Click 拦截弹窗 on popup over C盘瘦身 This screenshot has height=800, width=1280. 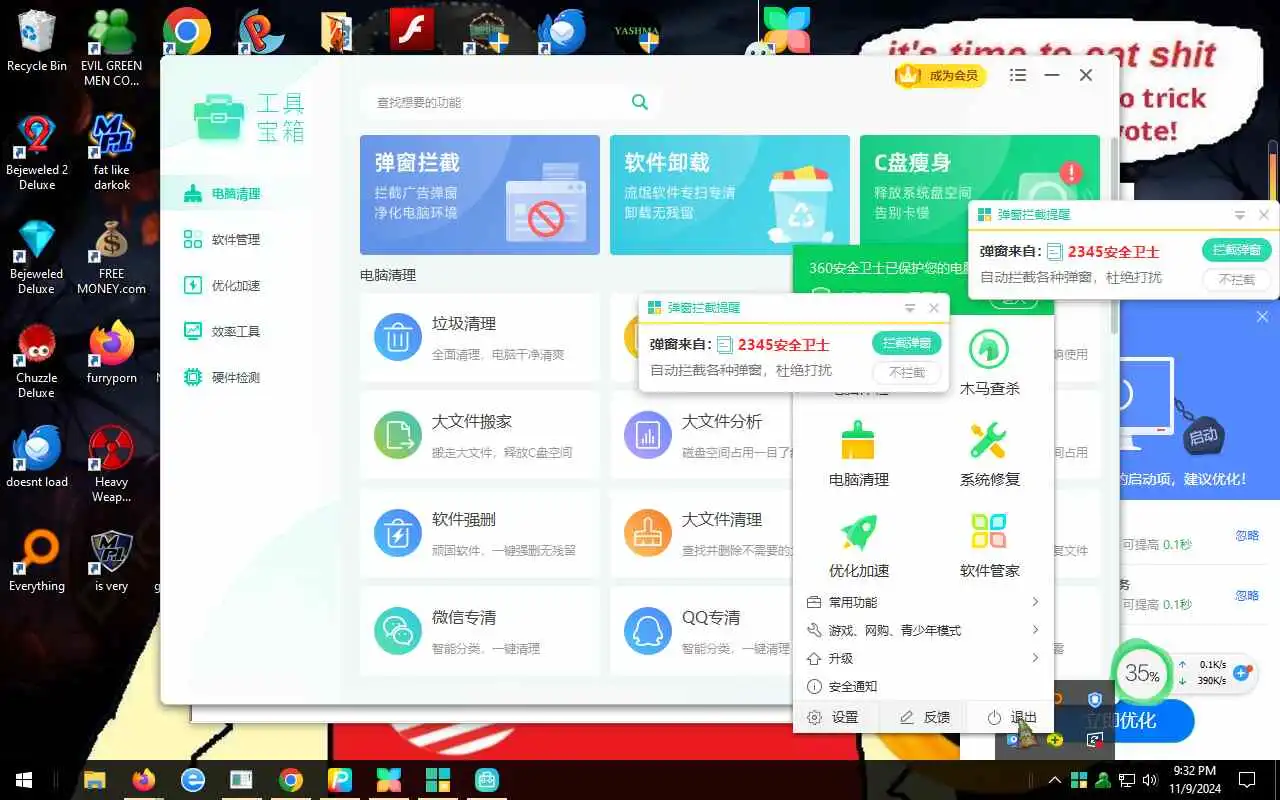pos(1237,250)
